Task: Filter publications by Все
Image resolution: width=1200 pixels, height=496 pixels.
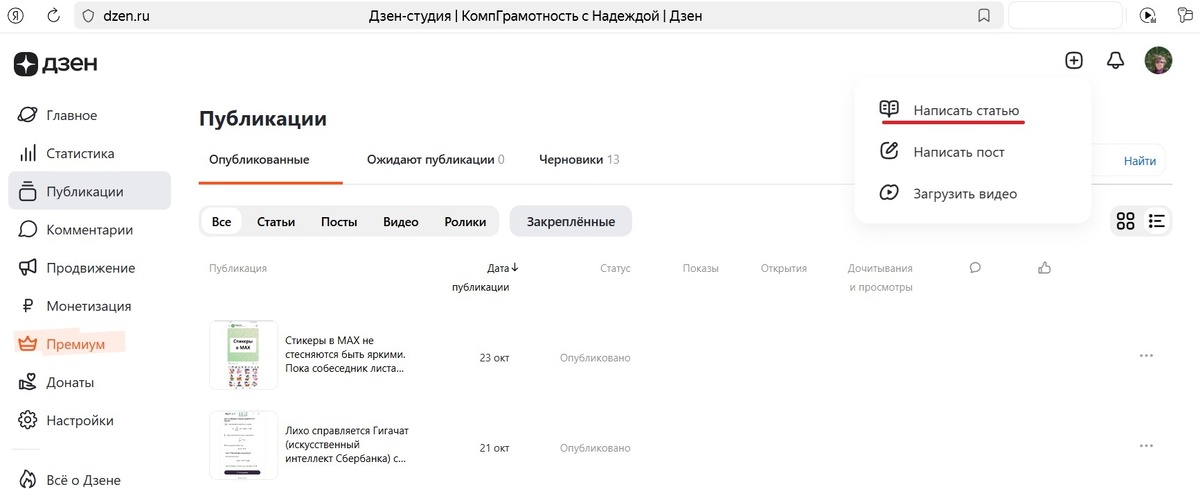Action: pyautogui.click(x=221, y=222)
